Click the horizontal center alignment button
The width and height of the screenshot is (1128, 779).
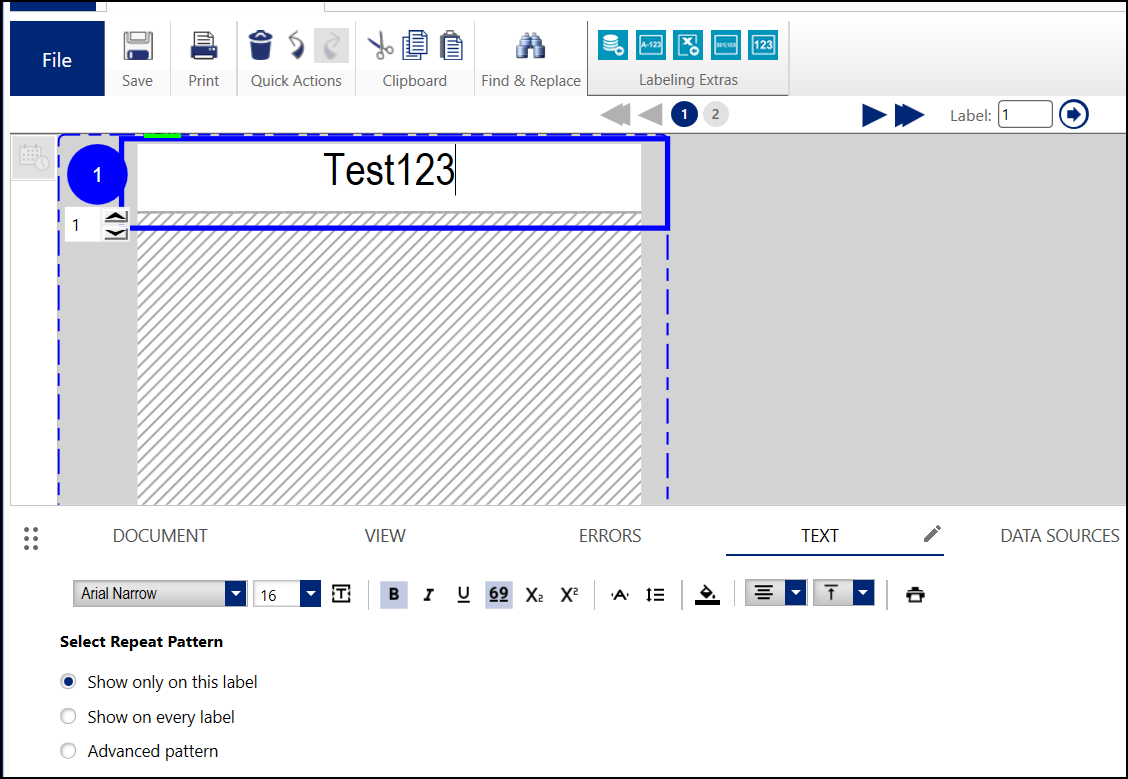tap(764, 593)
